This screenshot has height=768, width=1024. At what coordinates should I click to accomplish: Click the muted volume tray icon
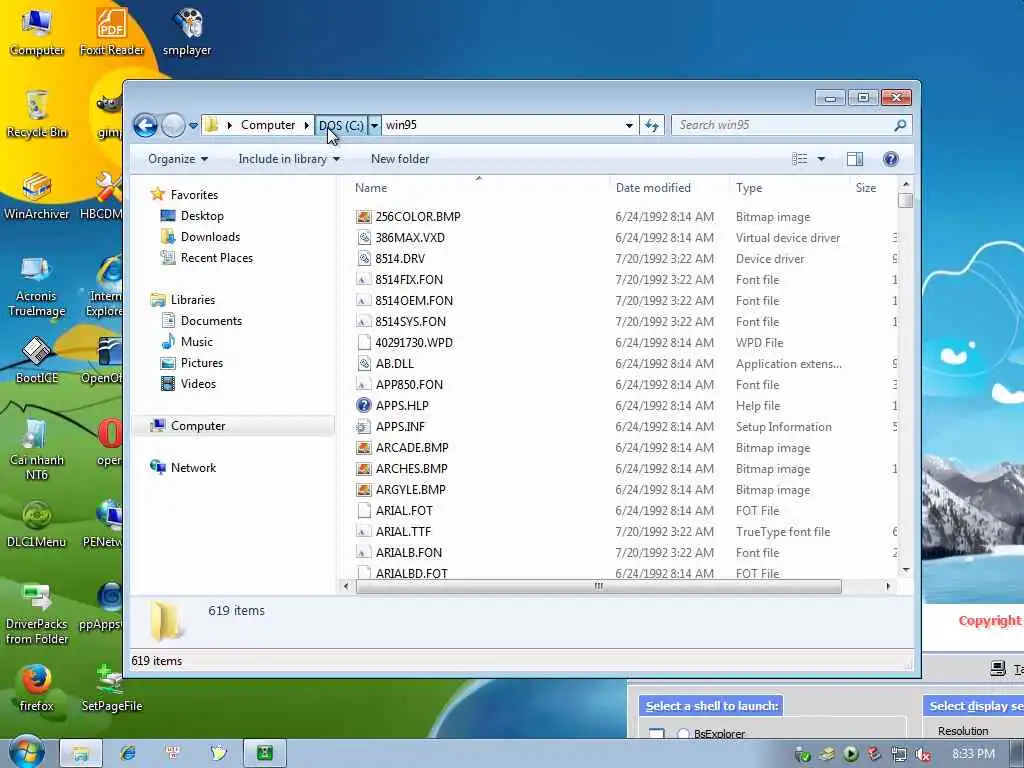click(923, 754)
